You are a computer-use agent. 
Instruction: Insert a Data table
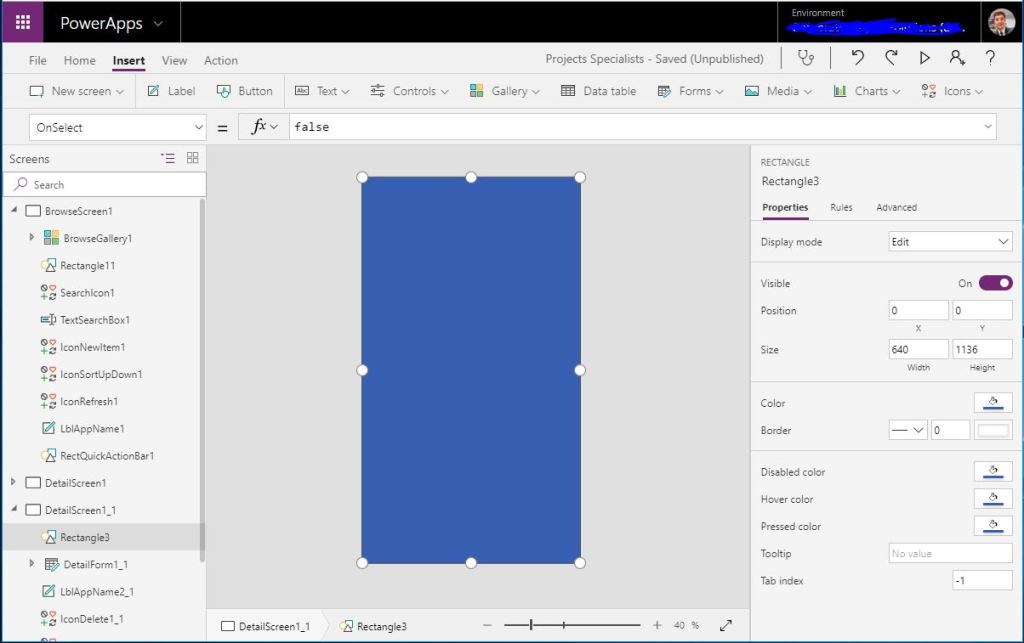click(598, 90)
